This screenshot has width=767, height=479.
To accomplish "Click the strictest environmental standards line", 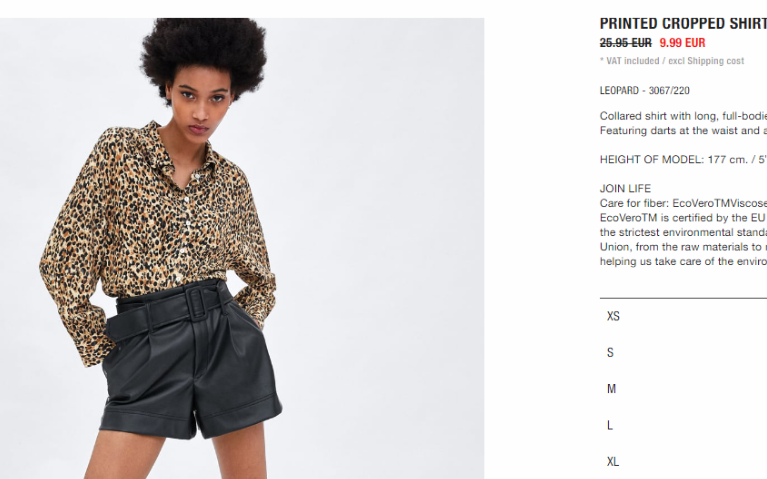I will click(683, 232).
